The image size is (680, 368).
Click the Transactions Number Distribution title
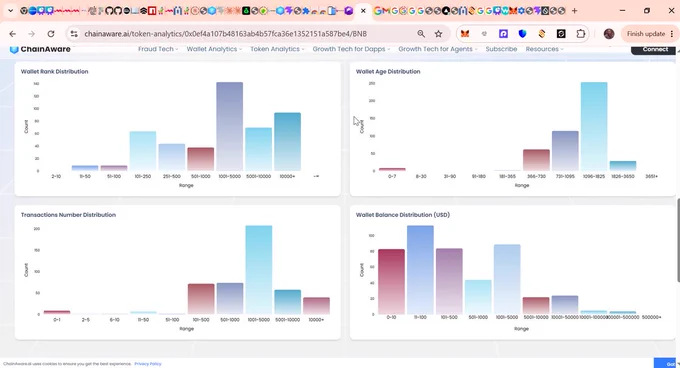pyautogui.click(x=68, y=215)
